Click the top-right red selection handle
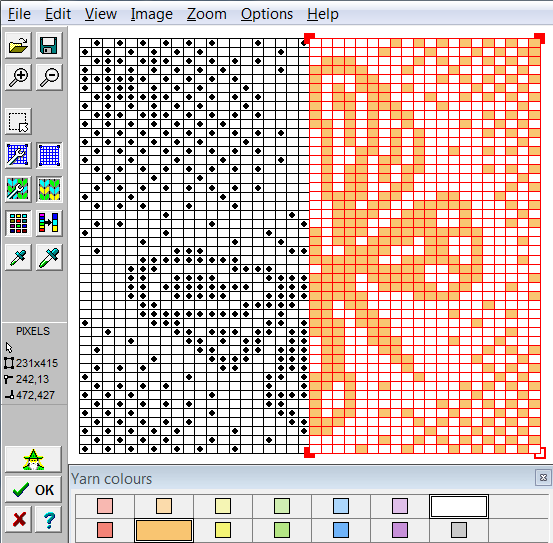This screenshot has width=553, height=543. (540, 38)
